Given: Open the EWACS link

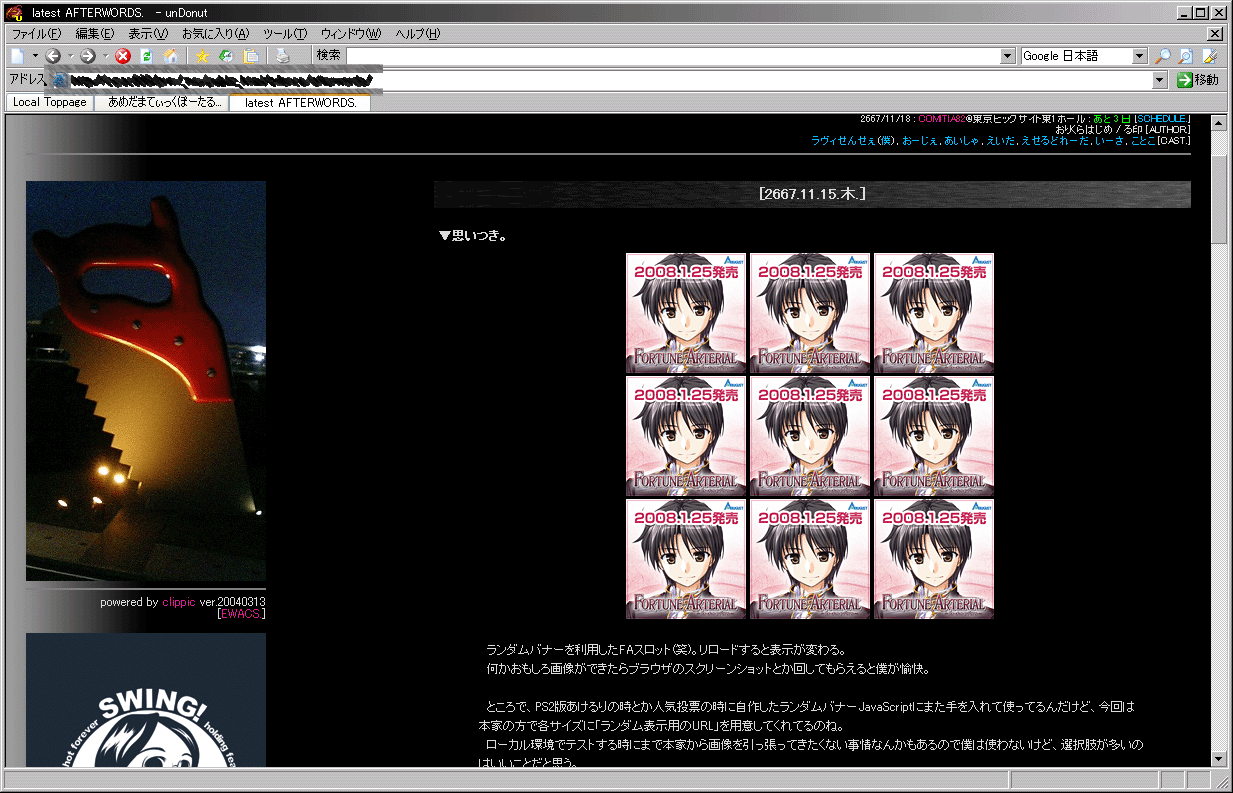Looking at the screenshot, I should pos(241,614).
